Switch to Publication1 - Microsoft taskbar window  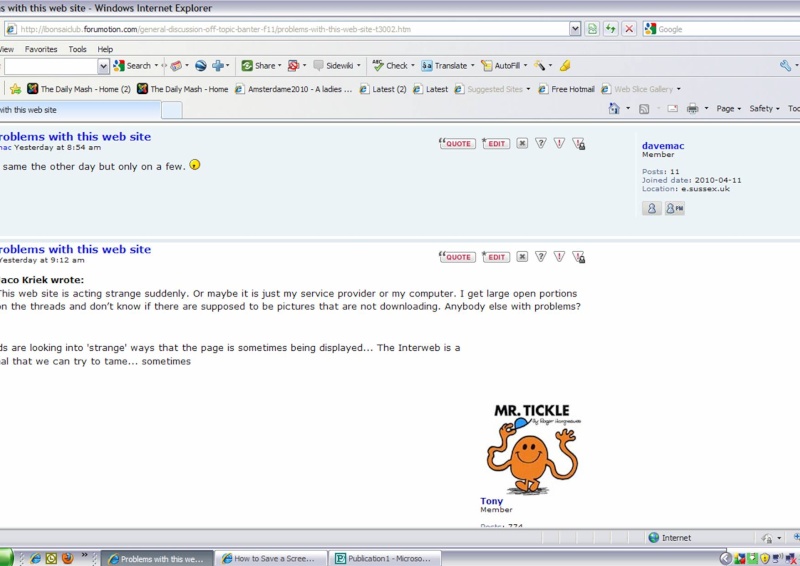(x=385, y=559)
